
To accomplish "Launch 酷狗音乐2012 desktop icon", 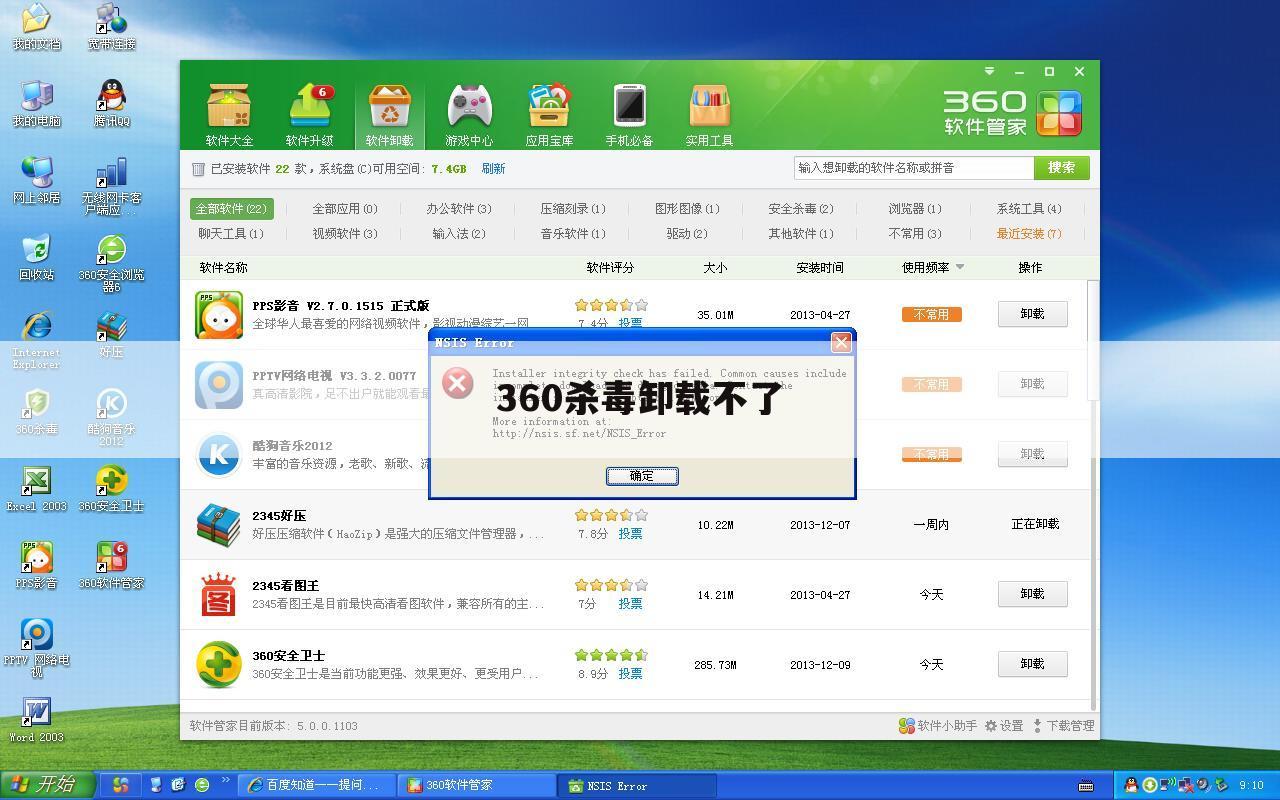I will 111,417.
